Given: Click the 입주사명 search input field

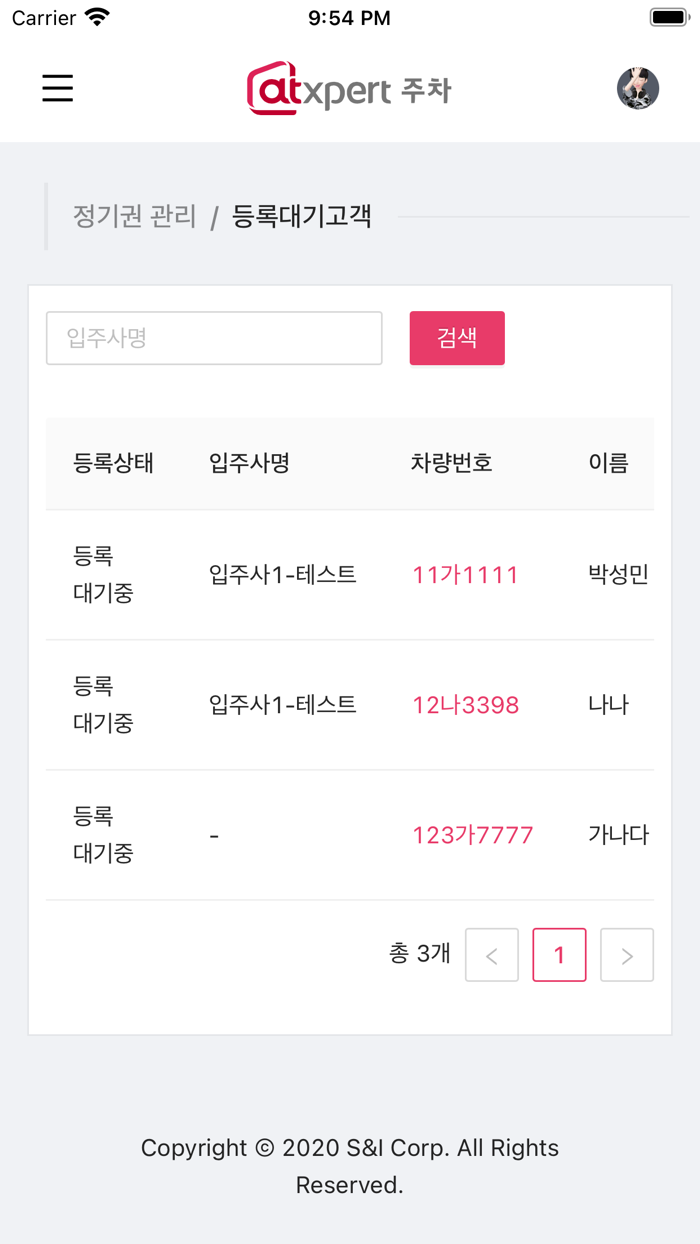Looking at the screenshot, I should [213, 338].
